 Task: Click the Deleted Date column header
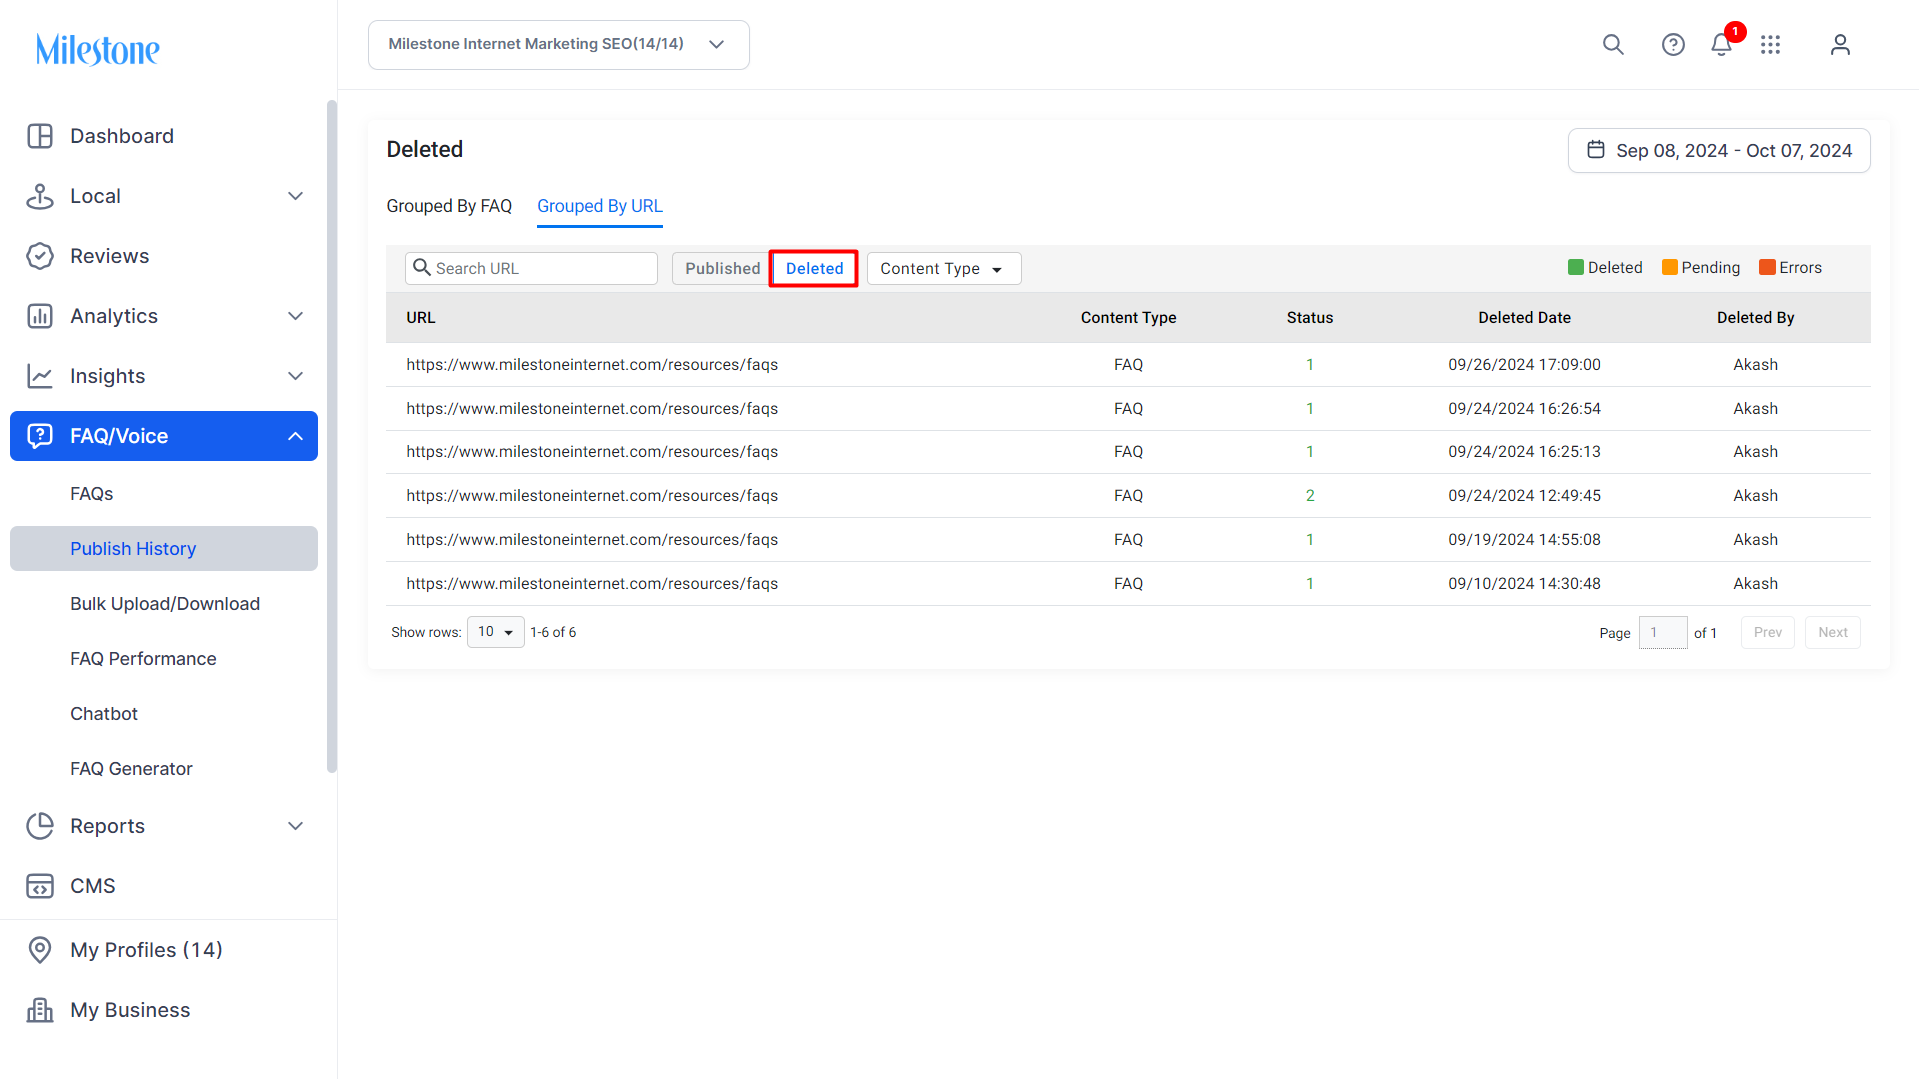1524,318
